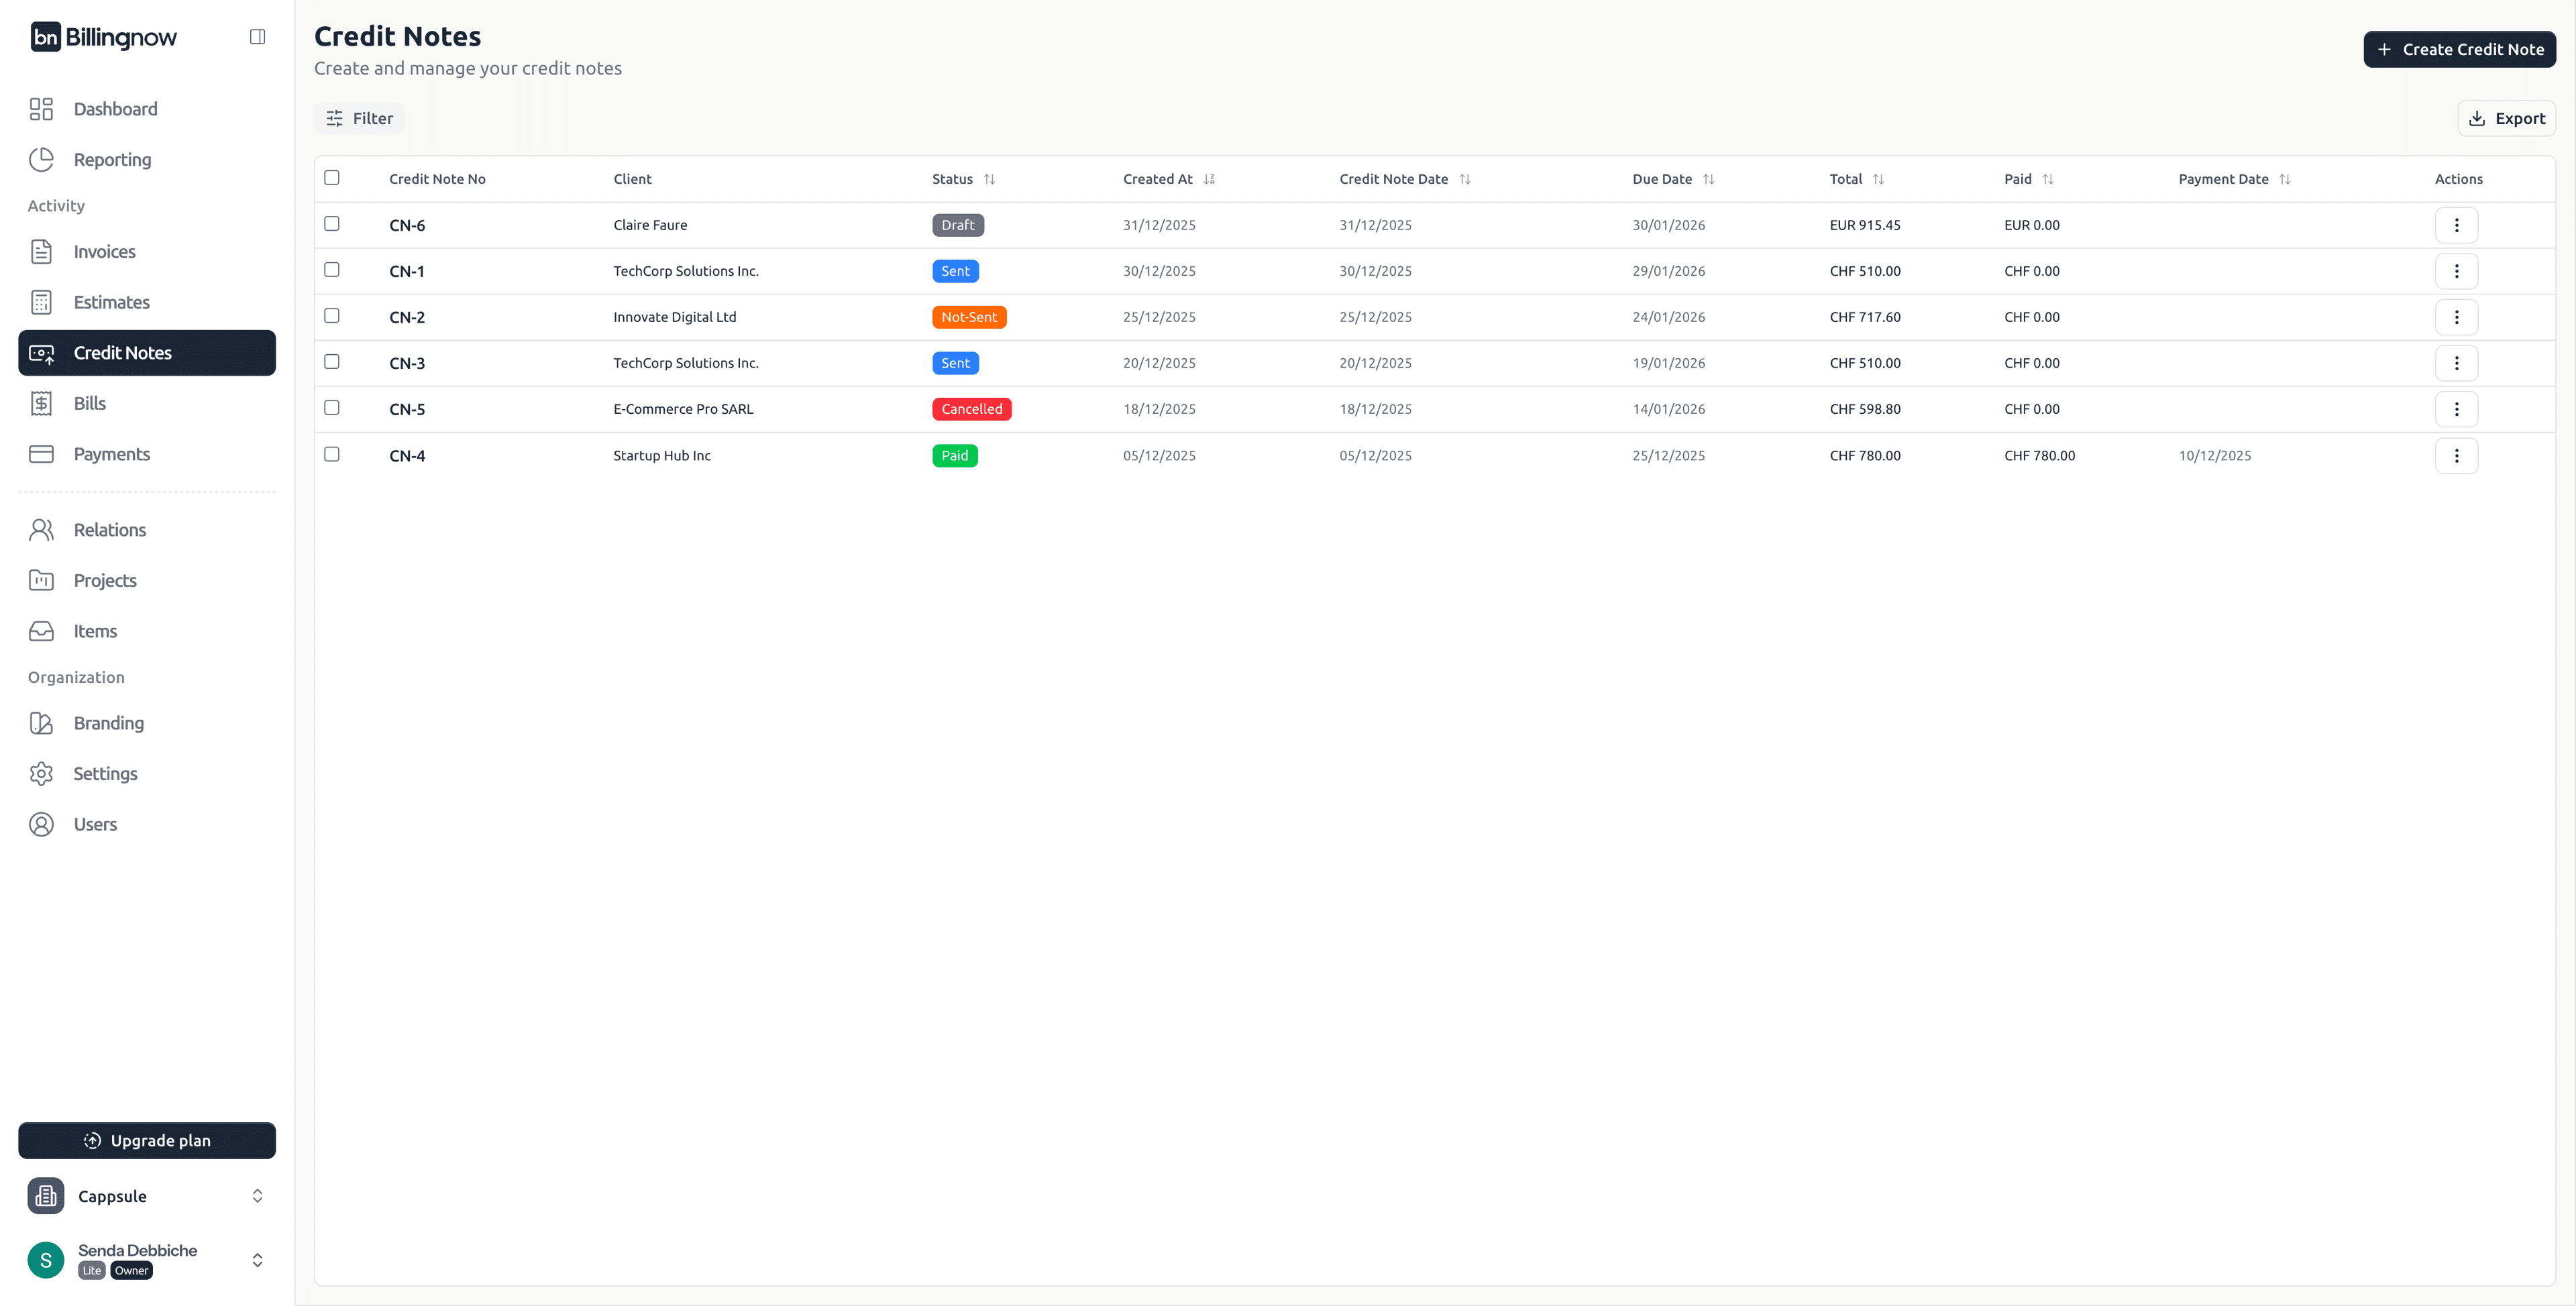Click the red Cancelled status badge

[971, 409]
